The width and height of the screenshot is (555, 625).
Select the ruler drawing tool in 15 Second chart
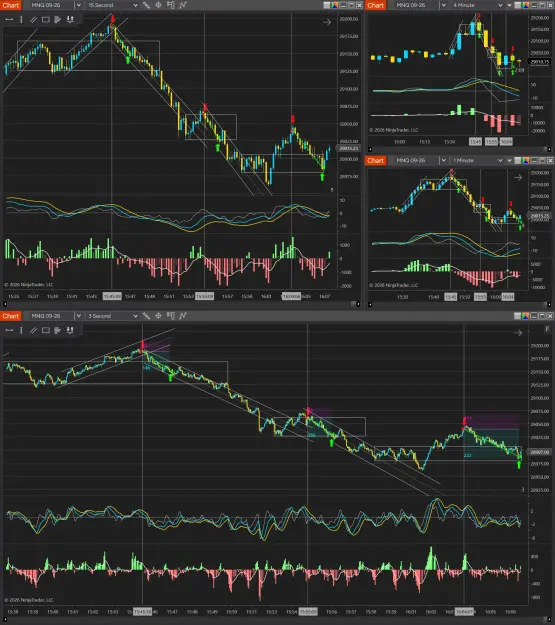147,5
